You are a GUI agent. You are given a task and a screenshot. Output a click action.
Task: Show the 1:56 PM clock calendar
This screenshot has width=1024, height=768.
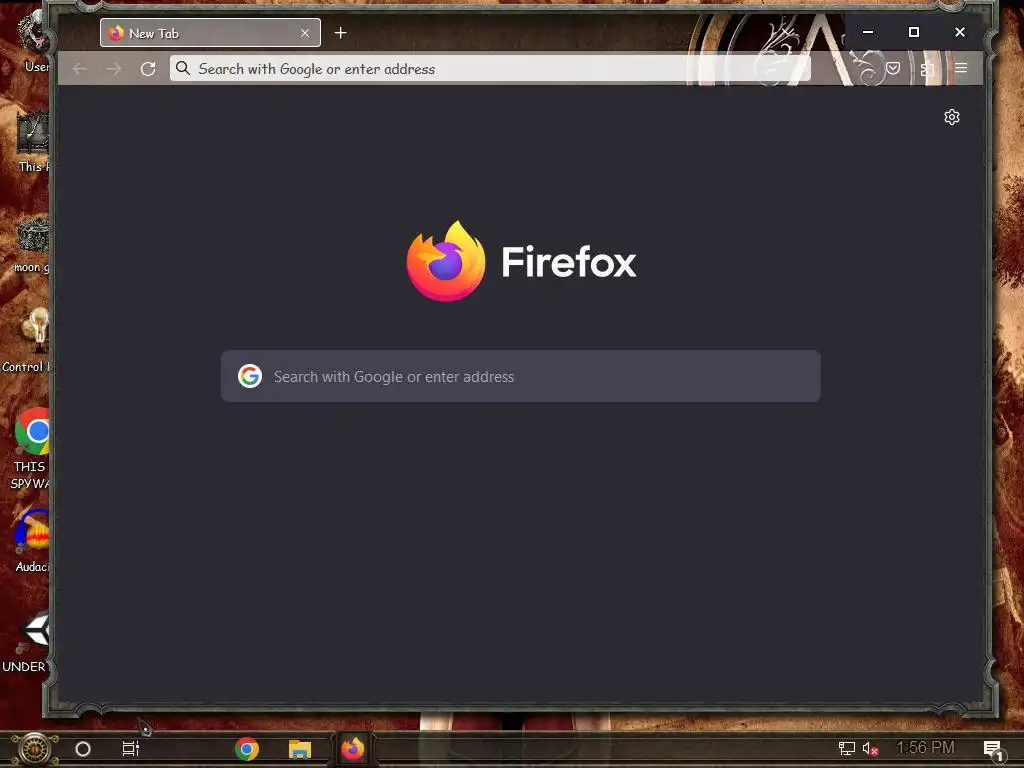[925, 747]
